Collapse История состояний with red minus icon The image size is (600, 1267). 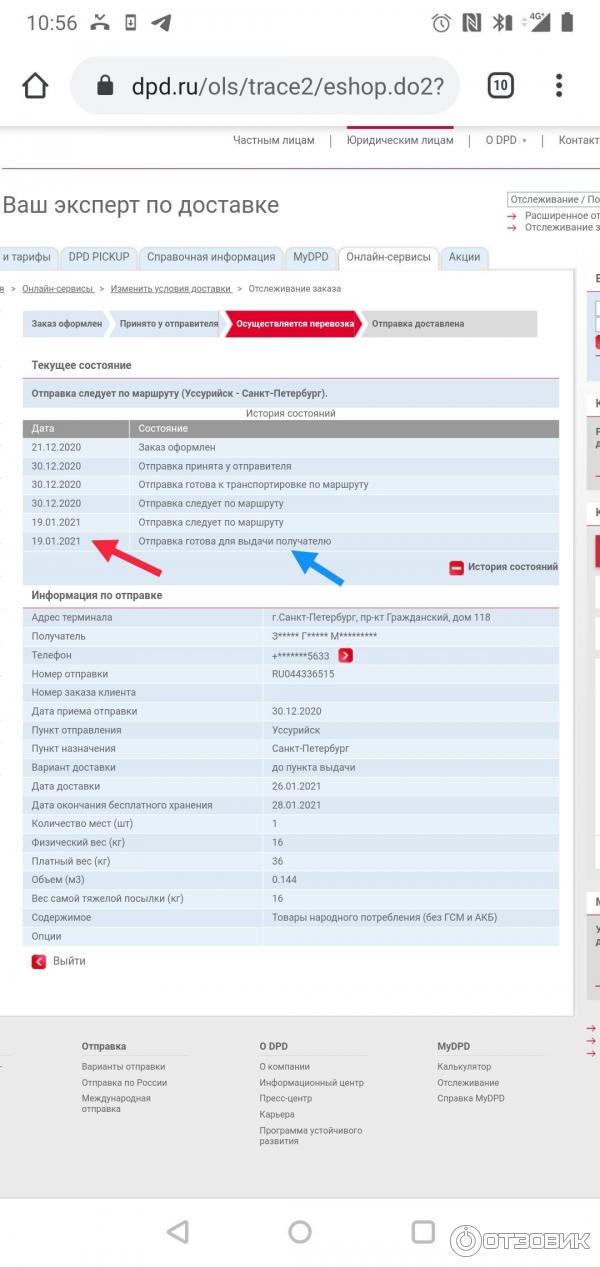tap(456, 567)
